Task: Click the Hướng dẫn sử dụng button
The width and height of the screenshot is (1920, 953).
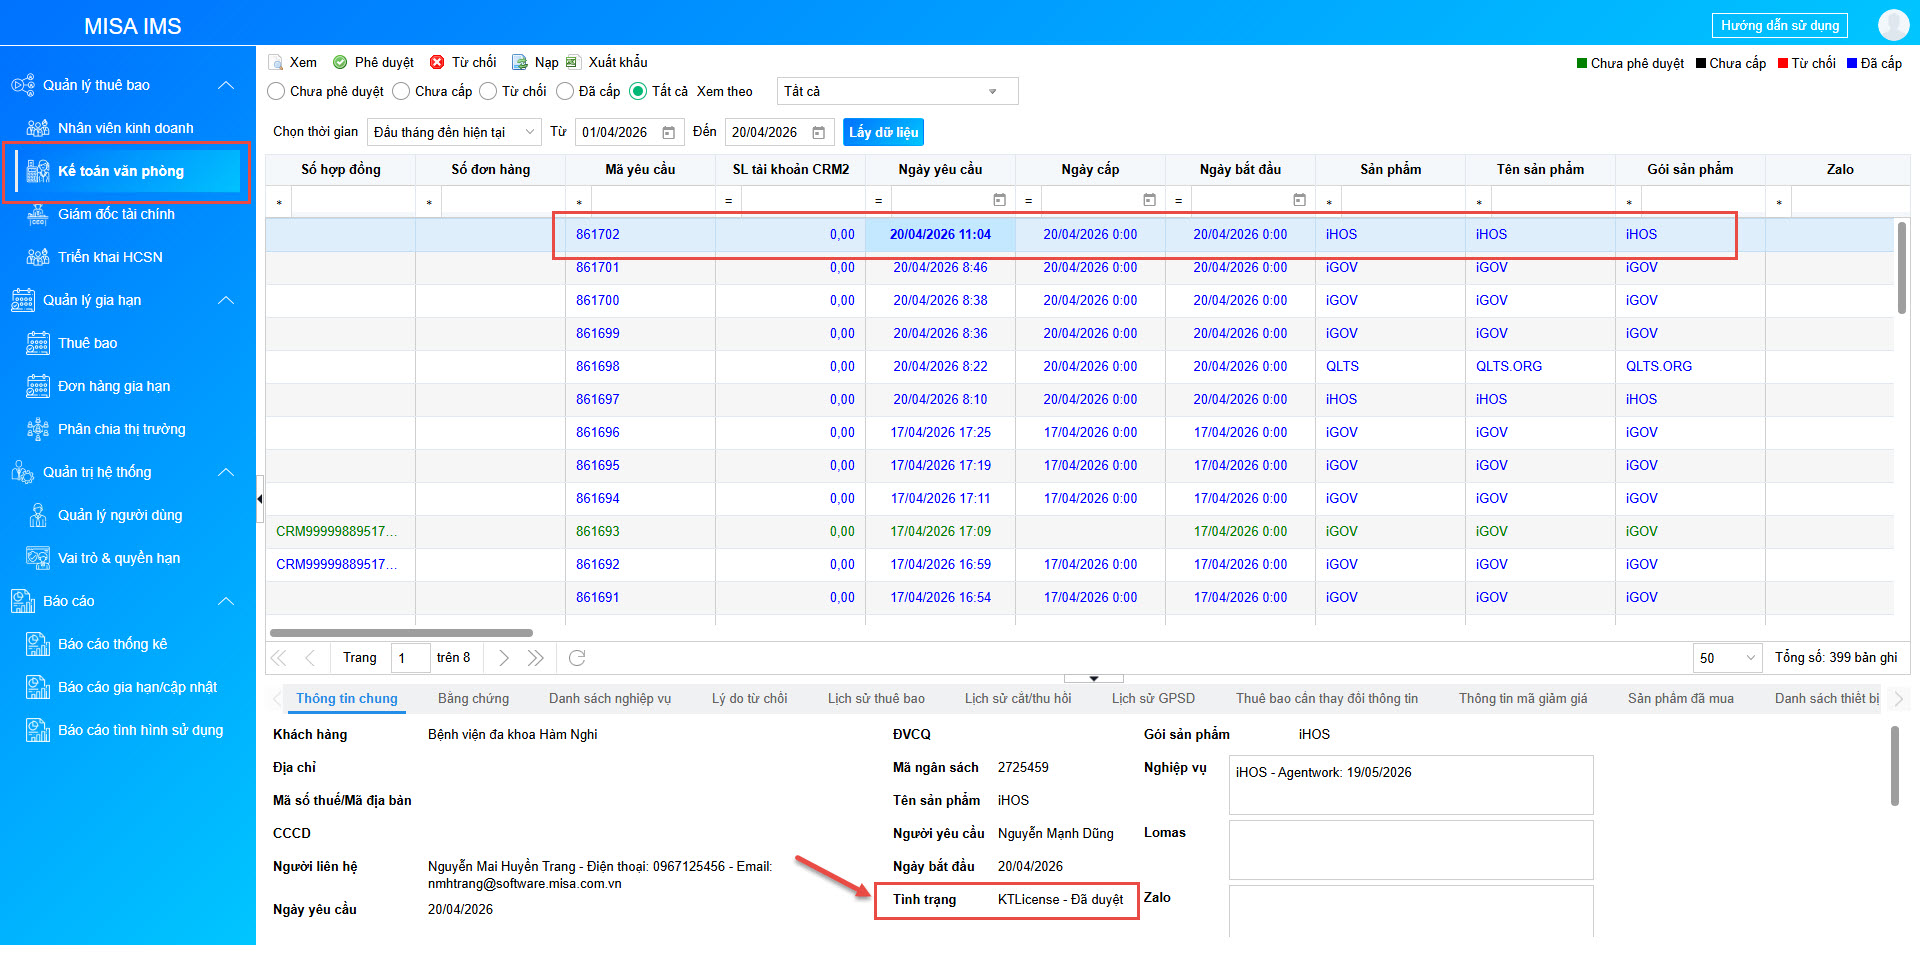Action: 1780,26
